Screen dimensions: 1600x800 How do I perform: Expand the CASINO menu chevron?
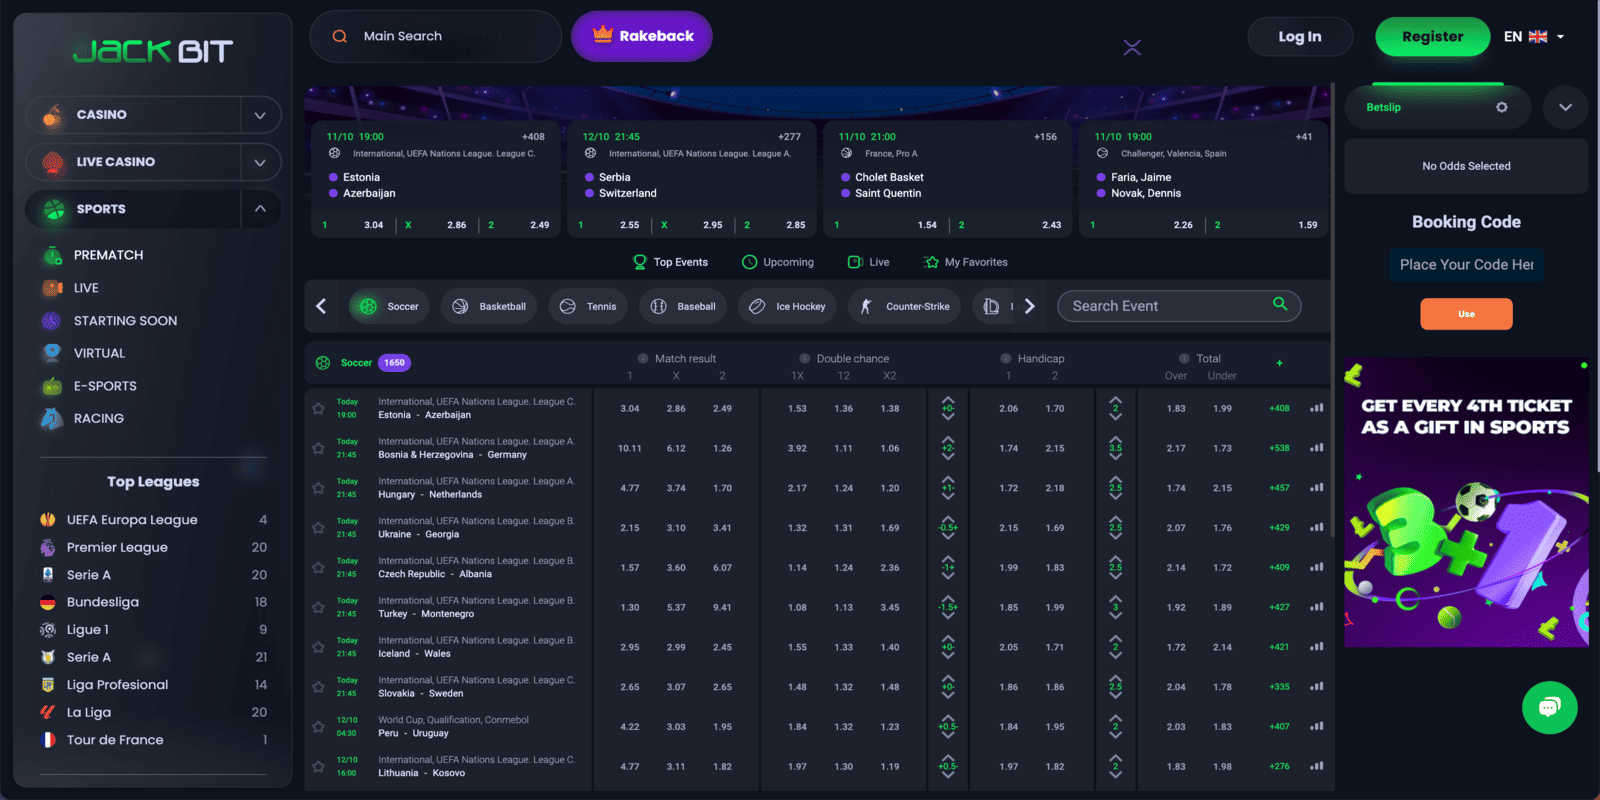(260, 115)
